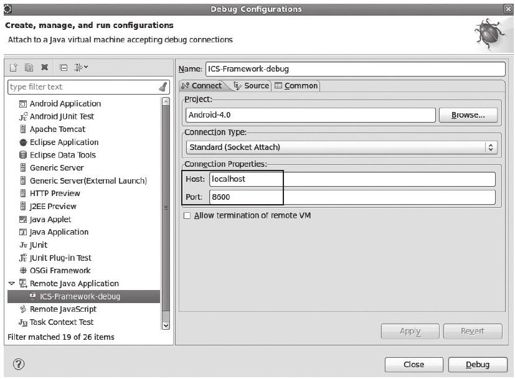Image resolution: width=515 pixels, height=379 pixels.
Task: Select the Eclipse Data Tools icon
Action: (x=23, y=155)
